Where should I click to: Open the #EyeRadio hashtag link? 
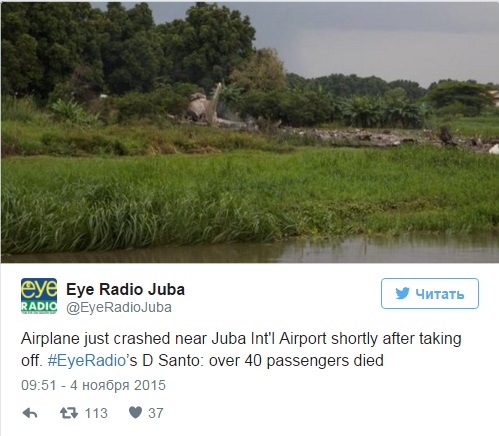coord(86,361)
